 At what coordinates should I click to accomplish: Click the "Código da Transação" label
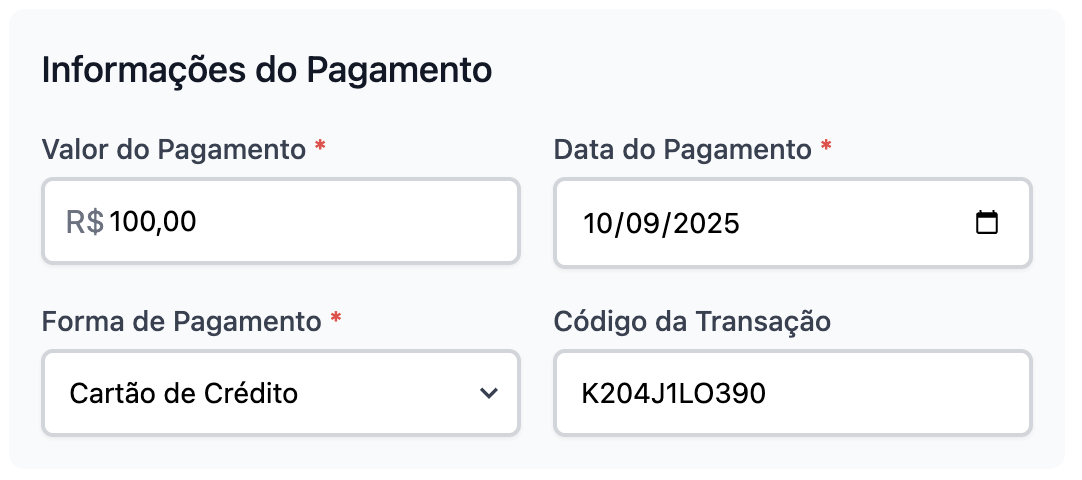tap(692, 322)
